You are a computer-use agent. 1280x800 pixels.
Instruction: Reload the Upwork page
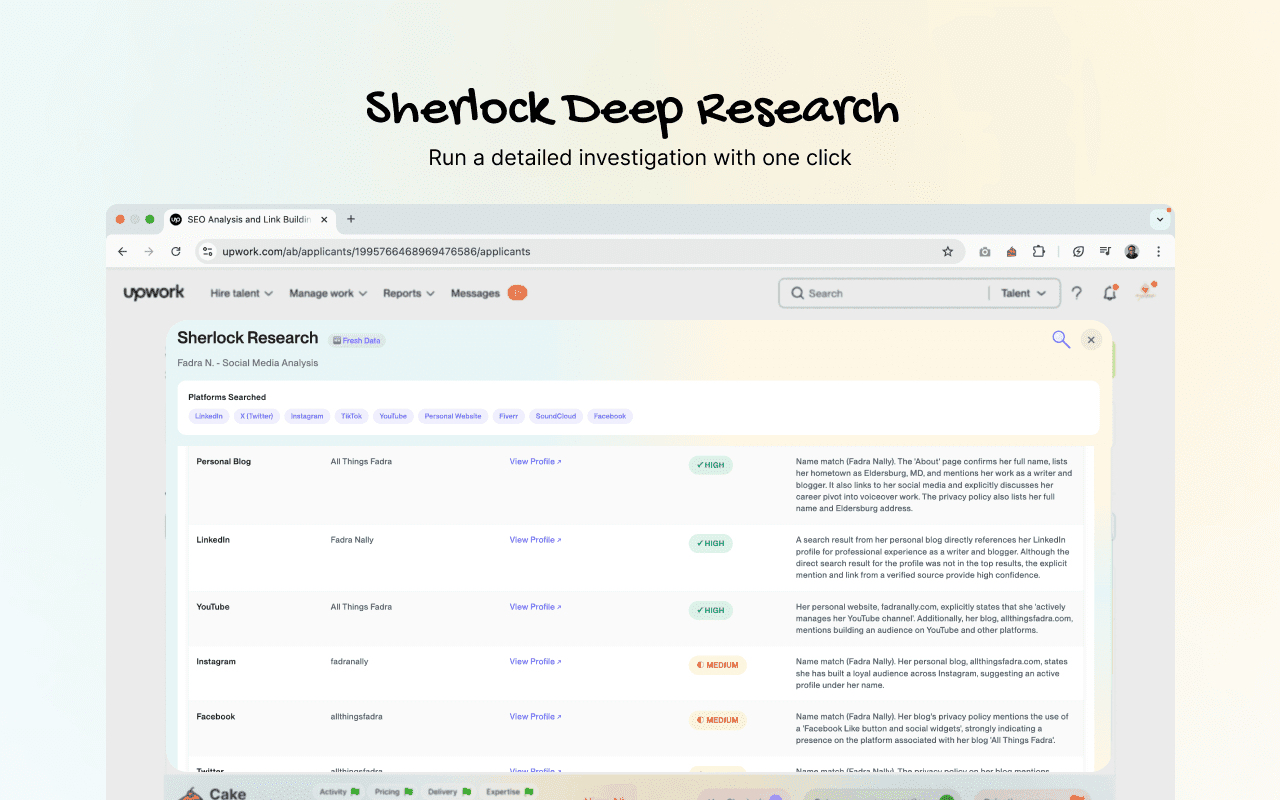click(x=176, y=252)
